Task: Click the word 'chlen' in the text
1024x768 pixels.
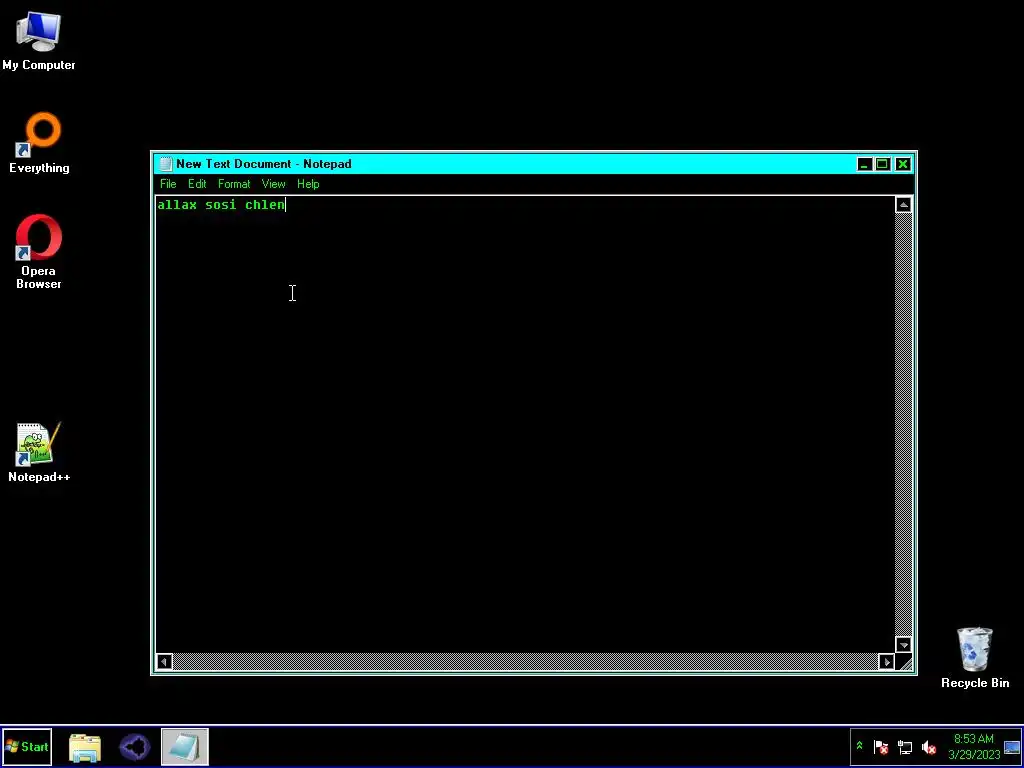Action: [x=264, y=205]
